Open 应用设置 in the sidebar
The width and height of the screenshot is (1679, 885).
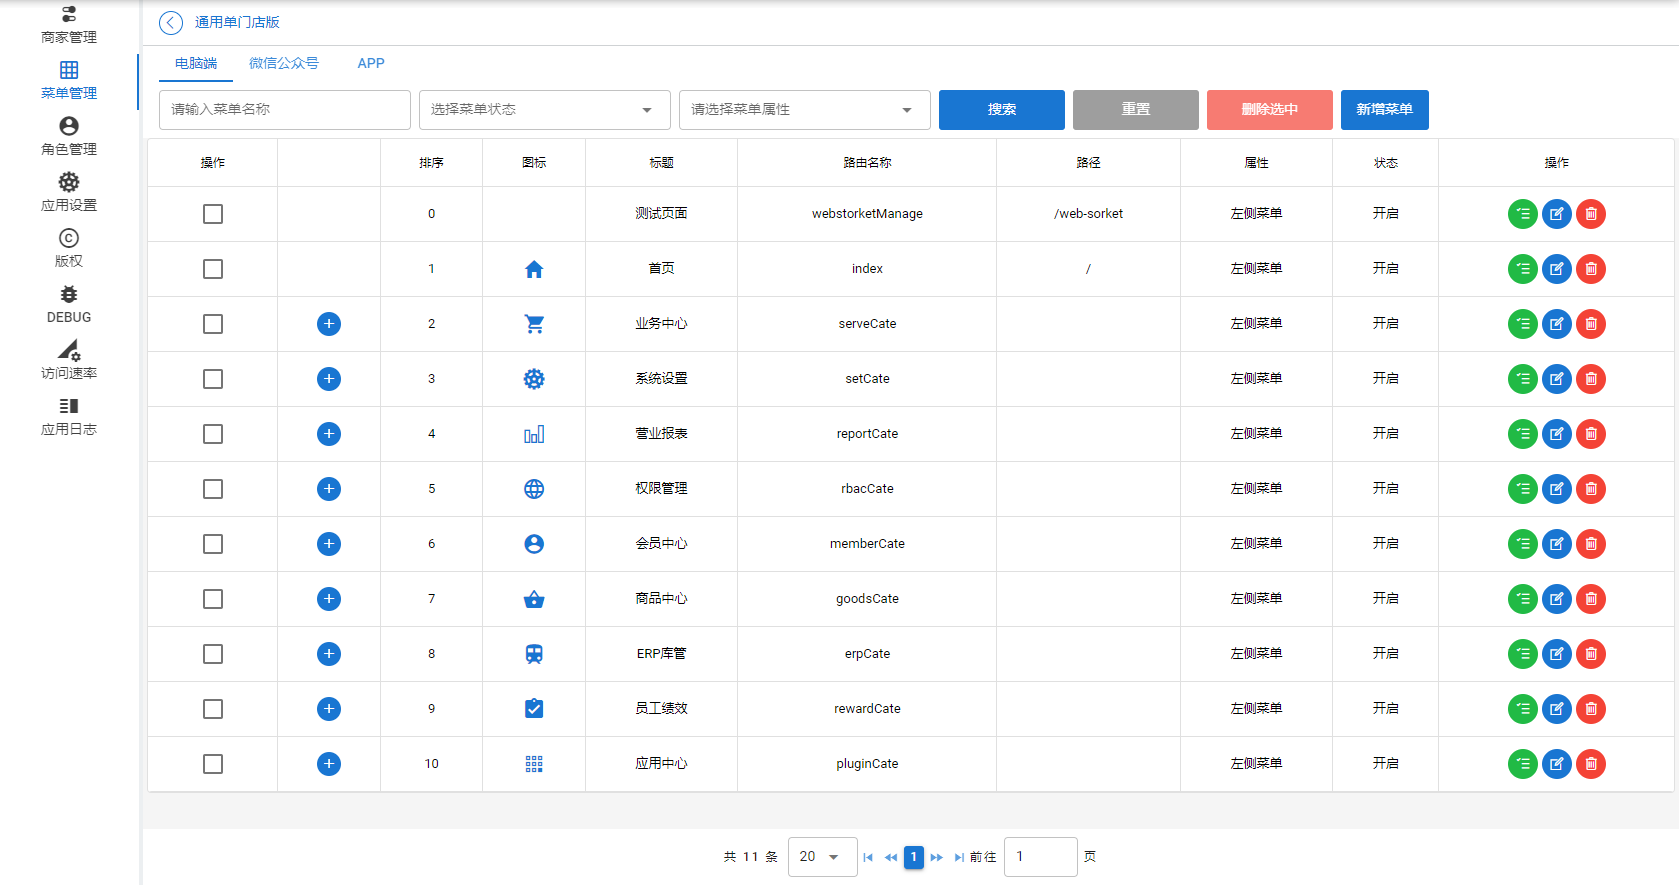pyautogui.click(x=69, y=193)
